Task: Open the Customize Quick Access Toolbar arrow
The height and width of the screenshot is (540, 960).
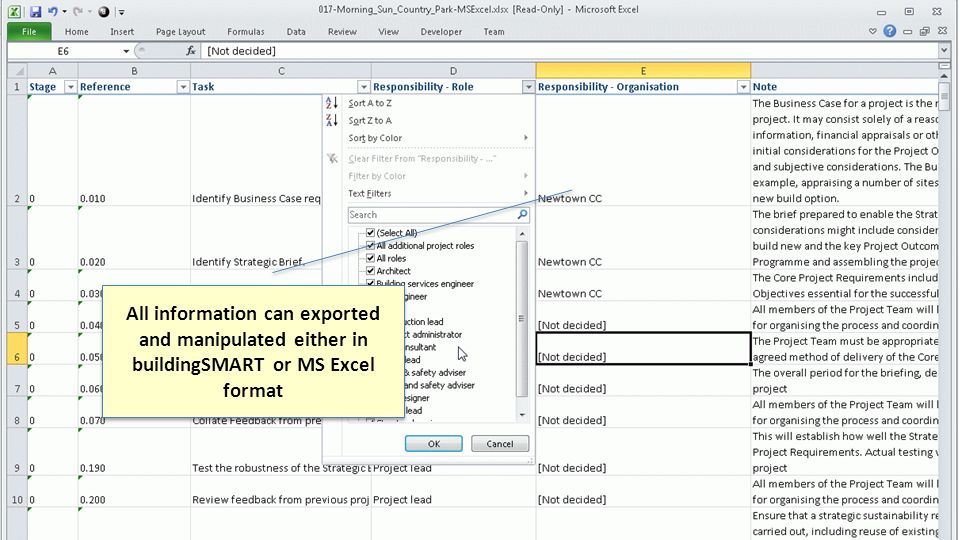Action: 121,12
